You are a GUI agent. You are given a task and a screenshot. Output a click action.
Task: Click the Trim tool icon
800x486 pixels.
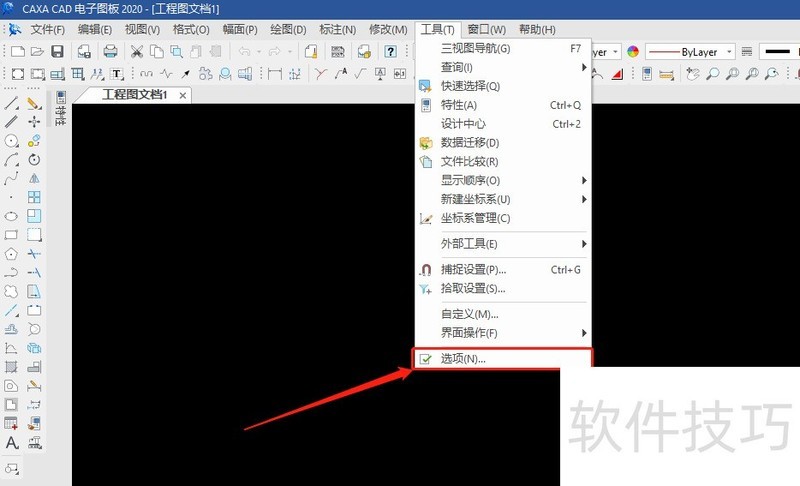tap(34, 254)
